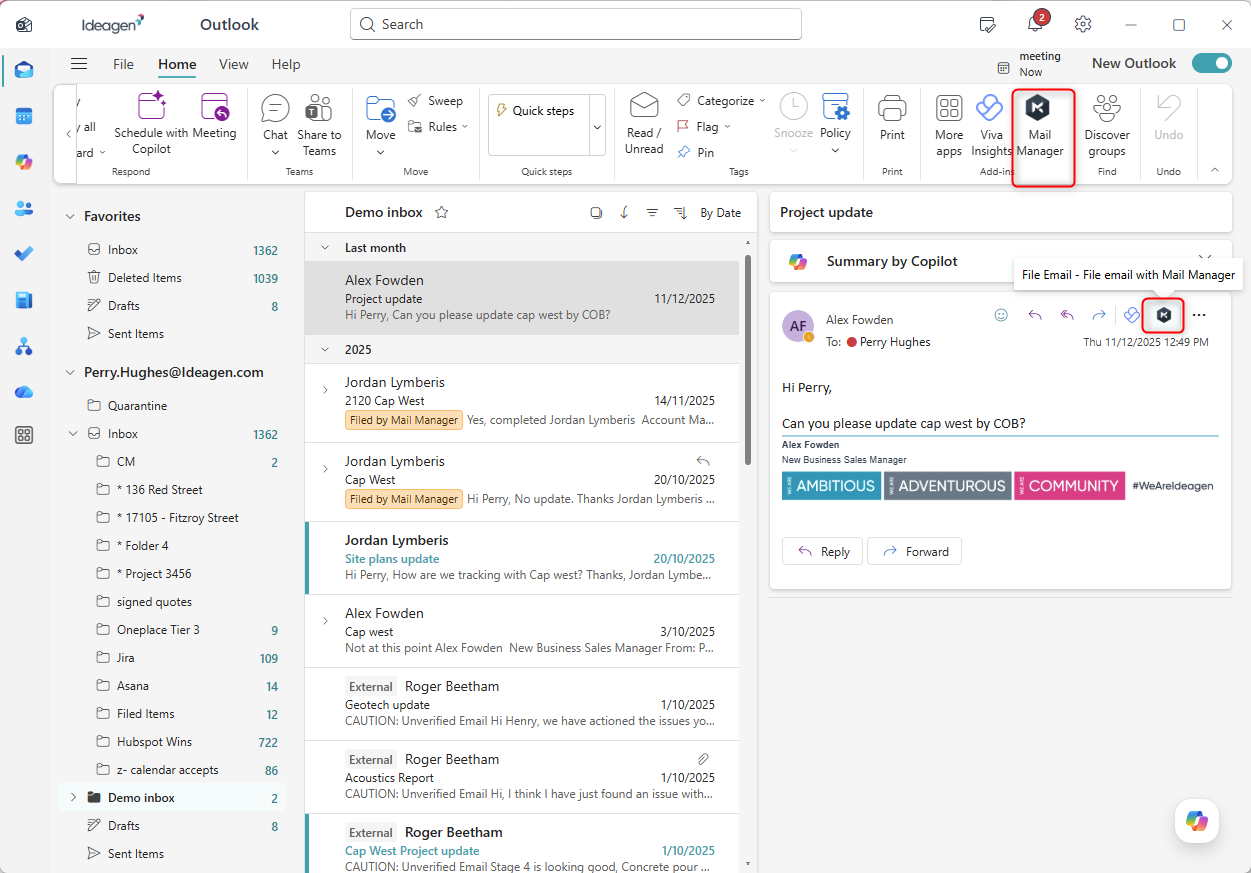The width and height of the screenshot is (1251, 873).
Task: Click the Reply button below message
Action: [822, 551]
